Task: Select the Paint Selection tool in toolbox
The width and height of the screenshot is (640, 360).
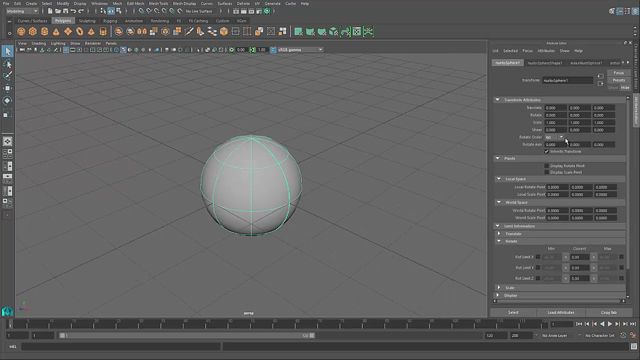Action: (7, 76)
